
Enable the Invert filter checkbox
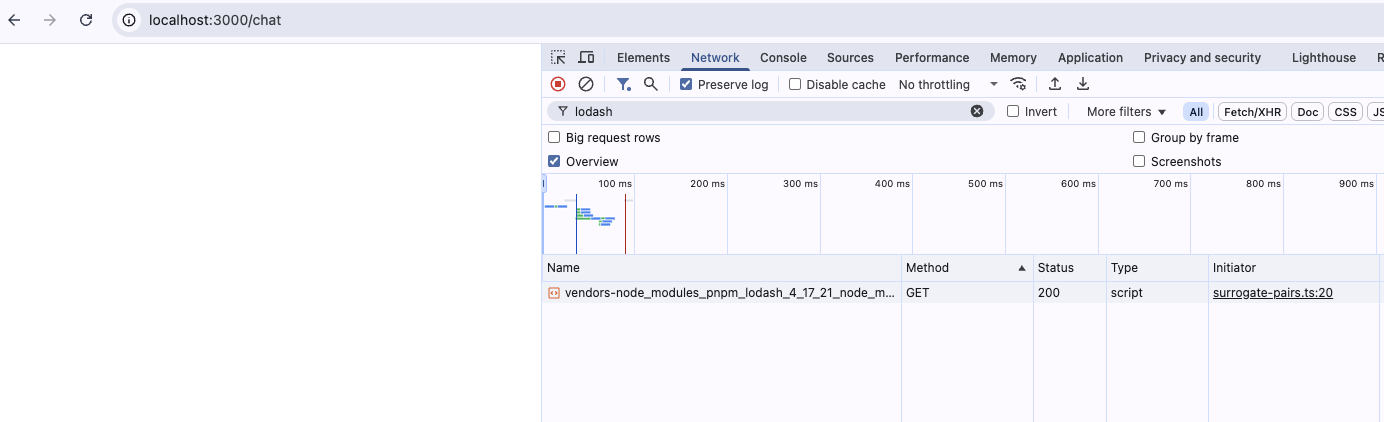tap(1013, 111)
